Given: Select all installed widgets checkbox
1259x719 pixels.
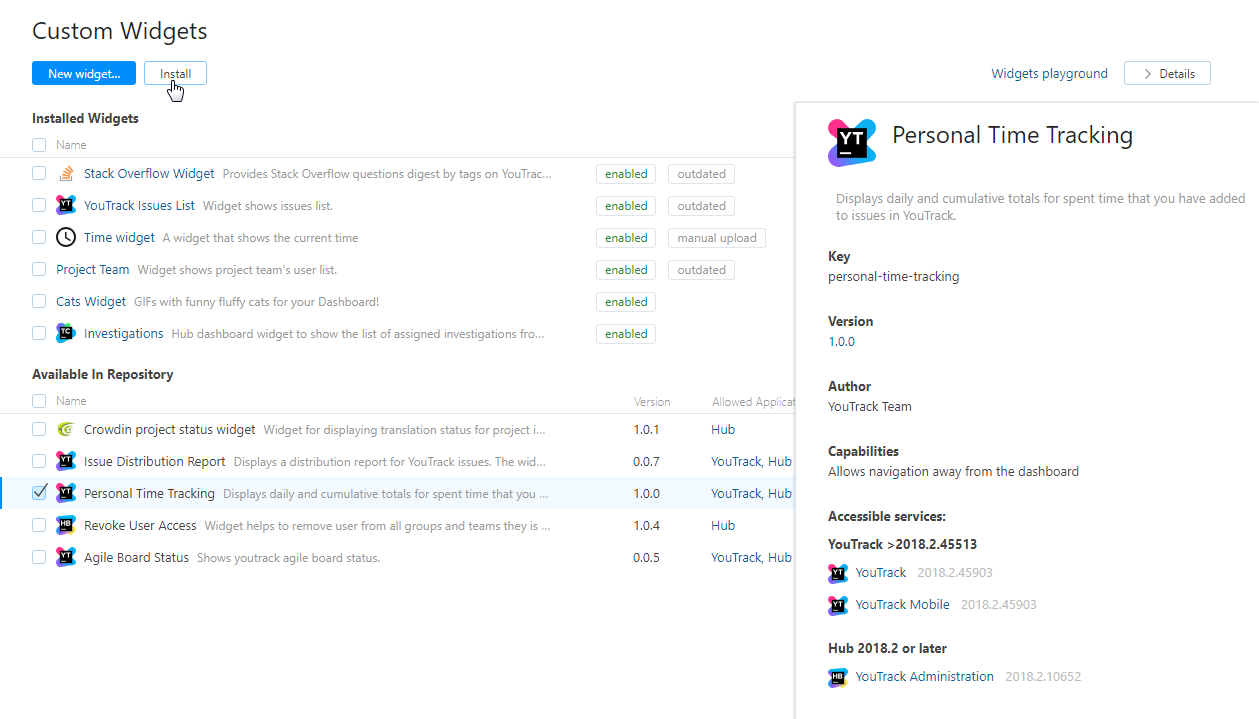Looking at the screenshot, I should (39, 145).
